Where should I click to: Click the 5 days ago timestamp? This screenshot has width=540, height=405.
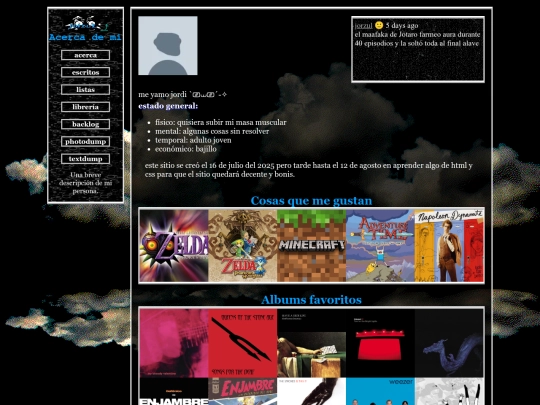click(402, 25)
